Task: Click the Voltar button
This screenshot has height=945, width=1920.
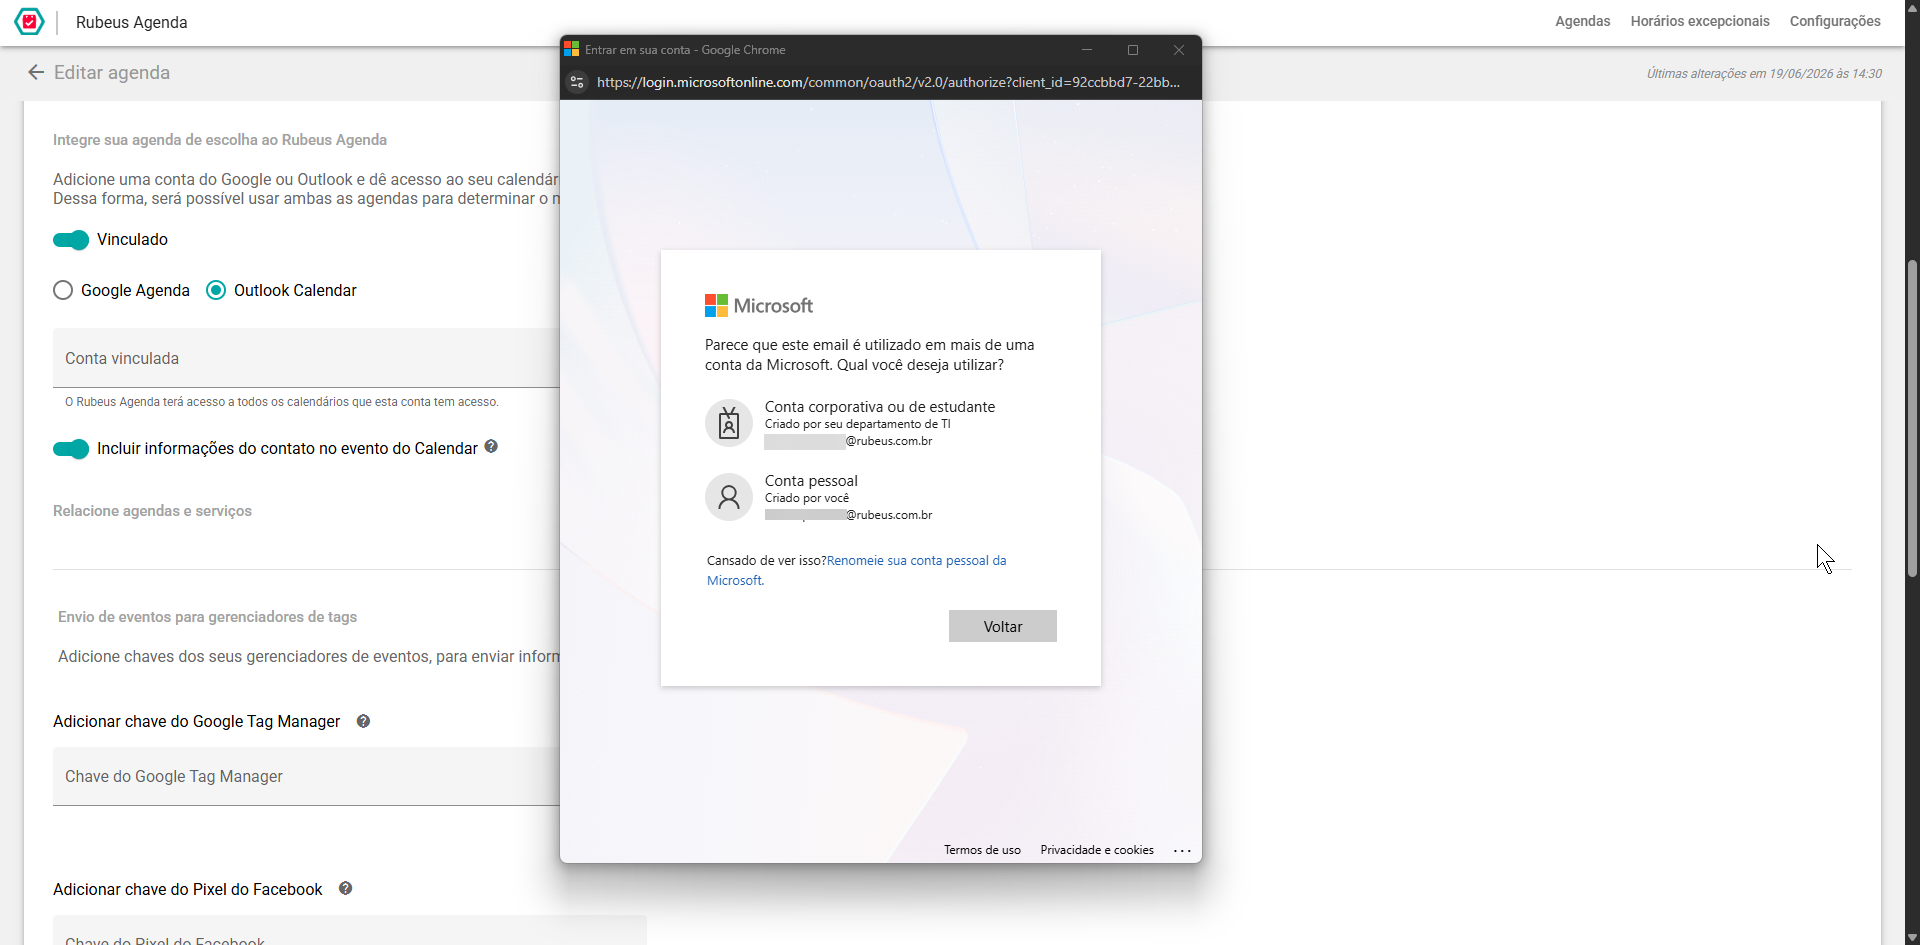Action: click(1003, 626)
